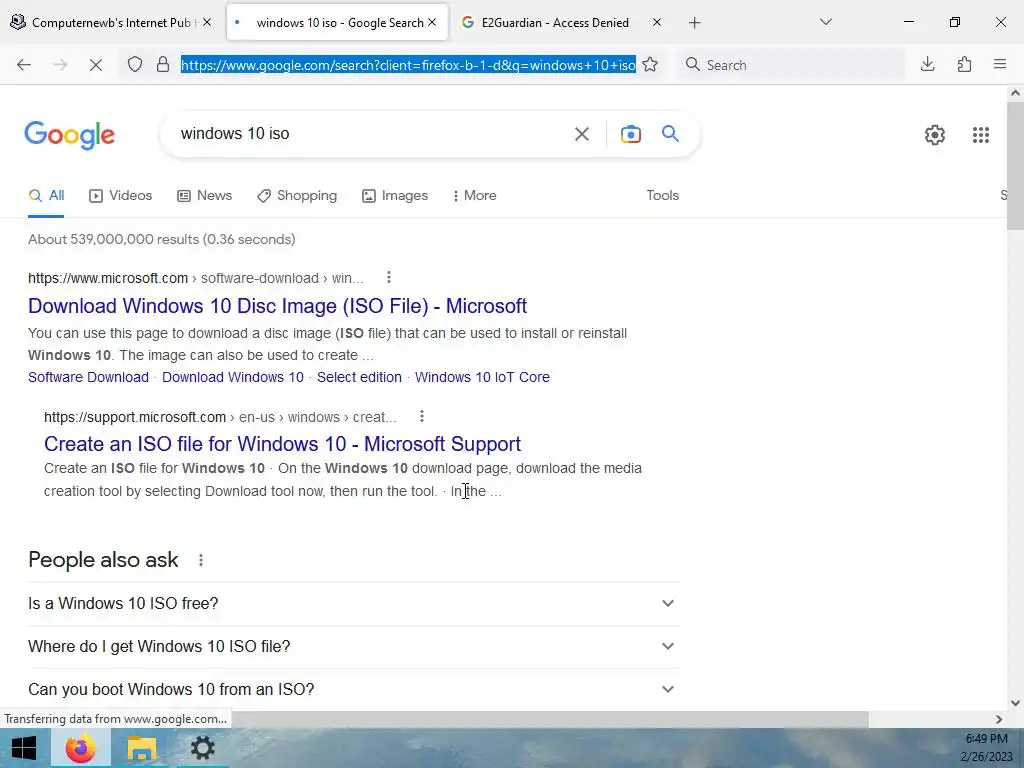
Task: Close the Computernewb's Internet Pub tab
Action: pyautogui.click(x=206, y=22)
